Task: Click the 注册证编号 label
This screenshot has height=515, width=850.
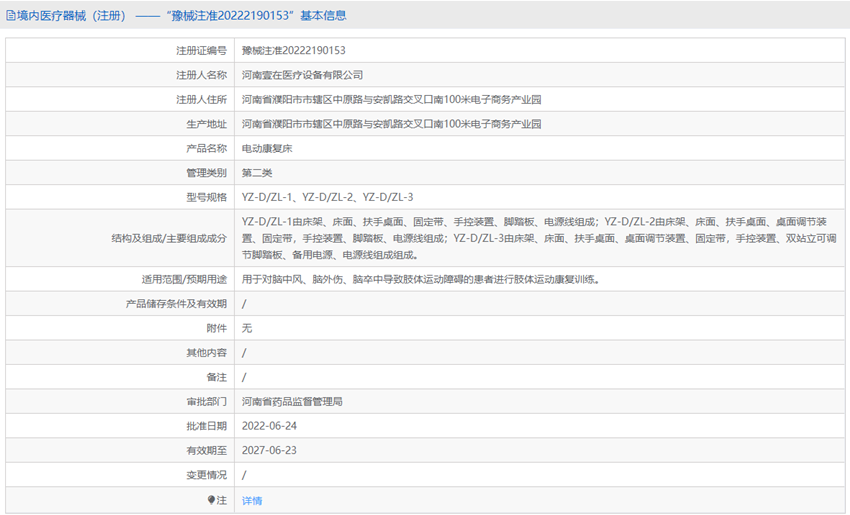Action: (201, 50)
